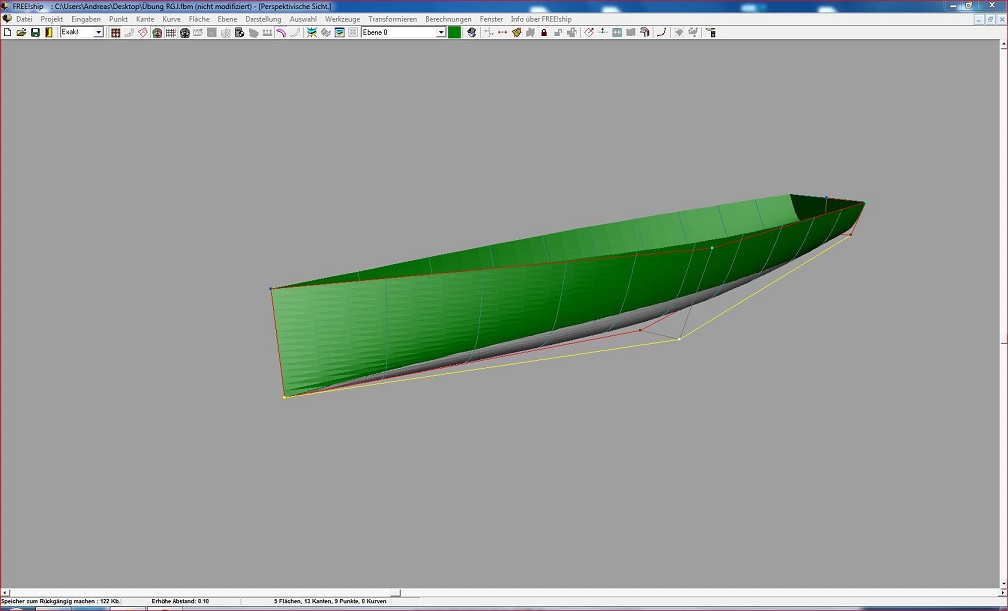Click the hatched square icon before Ebene 0
Image resolution: width=1008 pixels, height=611 pixels.
click(x=353, y=33)
